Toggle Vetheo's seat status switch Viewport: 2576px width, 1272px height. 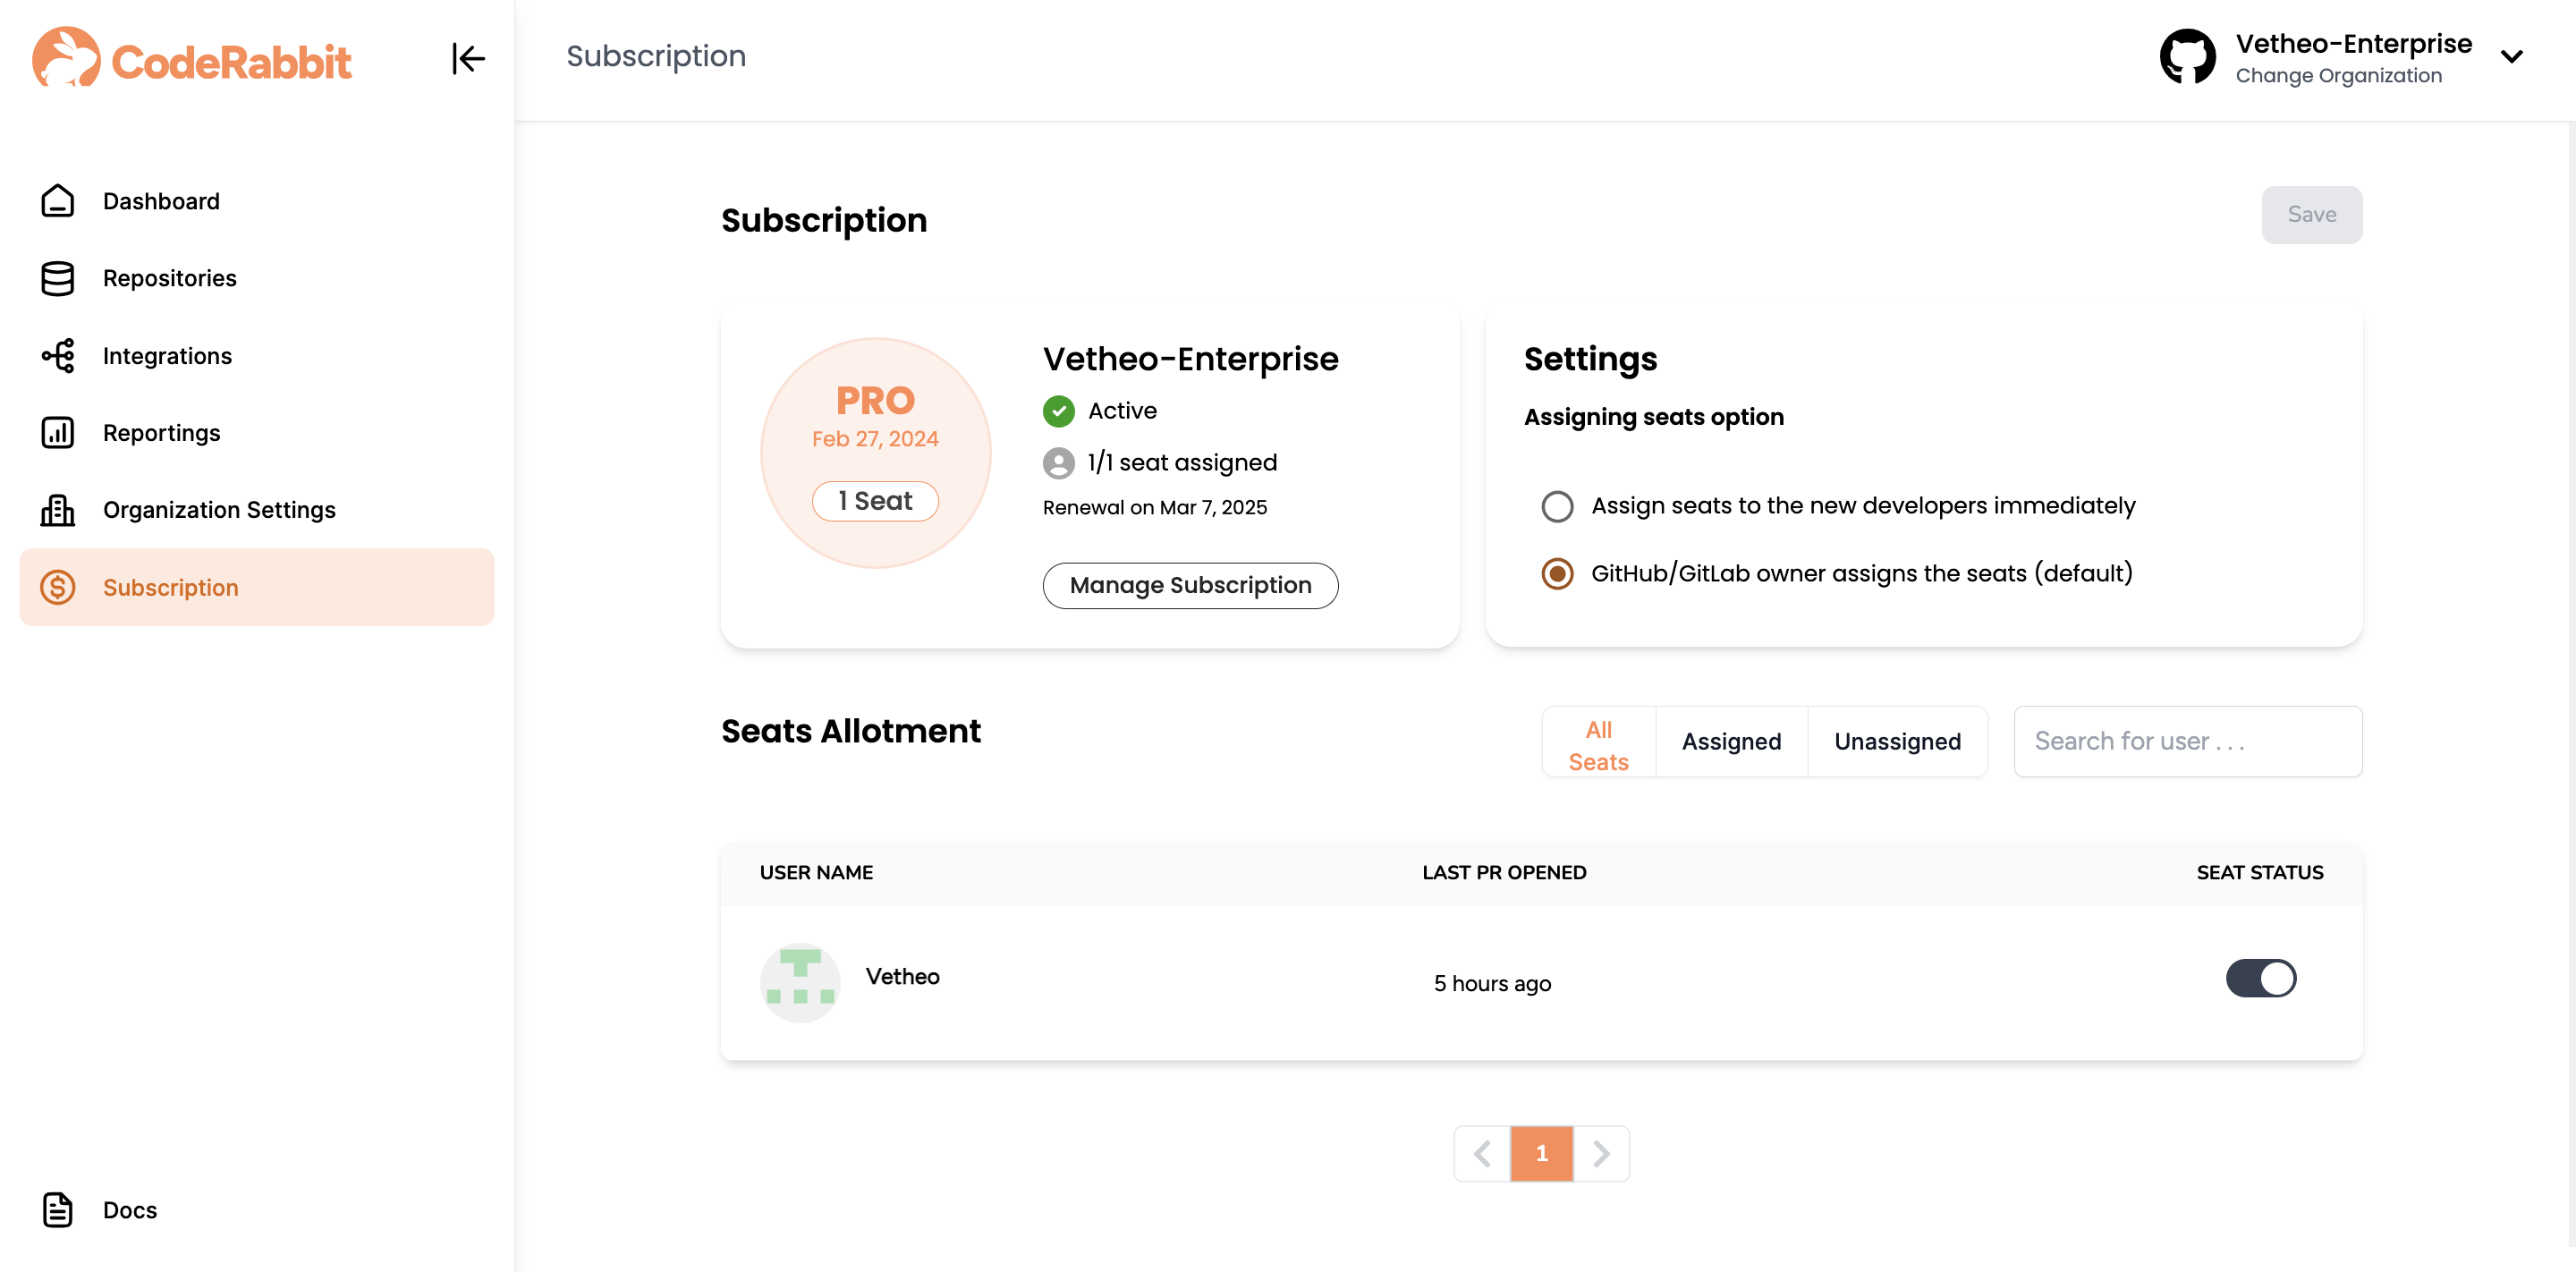2262,978
